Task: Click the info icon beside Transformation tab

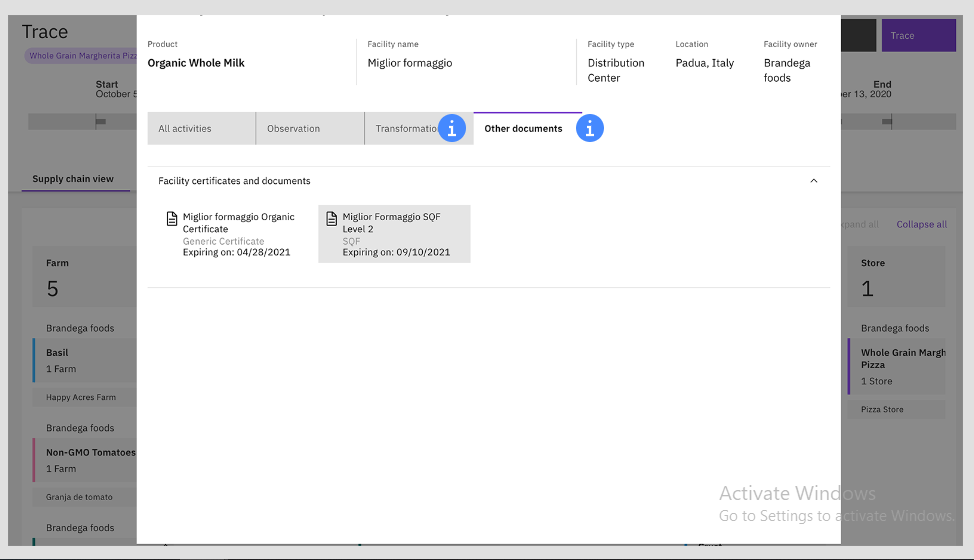Action: [x=452, y=129]
